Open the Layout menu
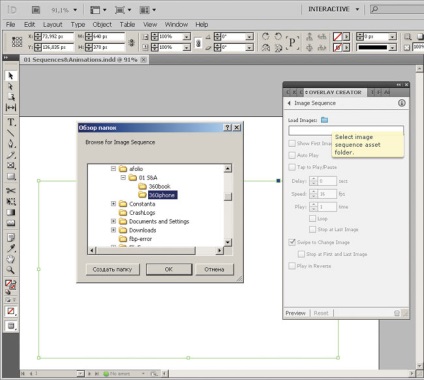The image size is (424, 380). pos(53,24)
